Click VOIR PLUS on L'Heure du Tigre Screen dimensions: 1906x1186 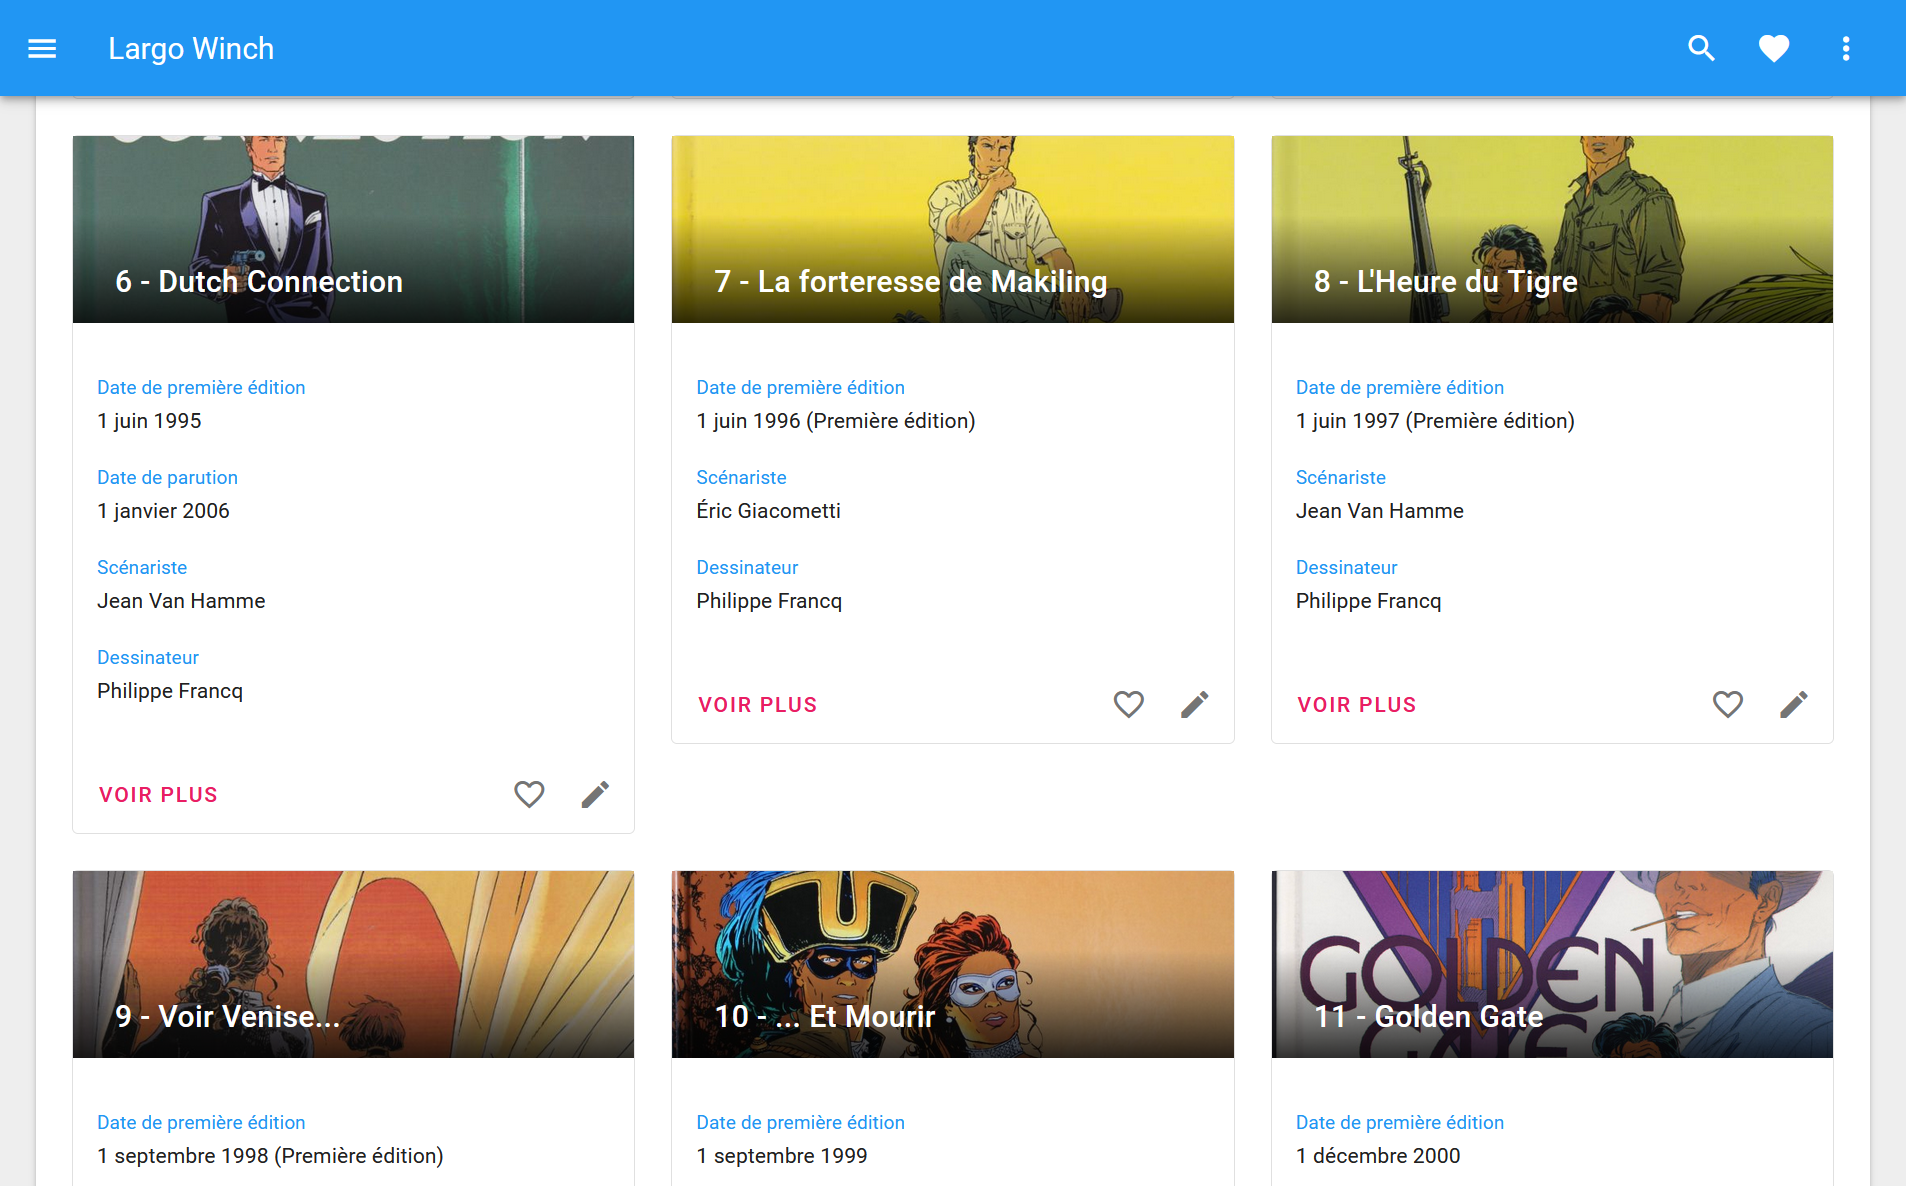coord(1357,705)
